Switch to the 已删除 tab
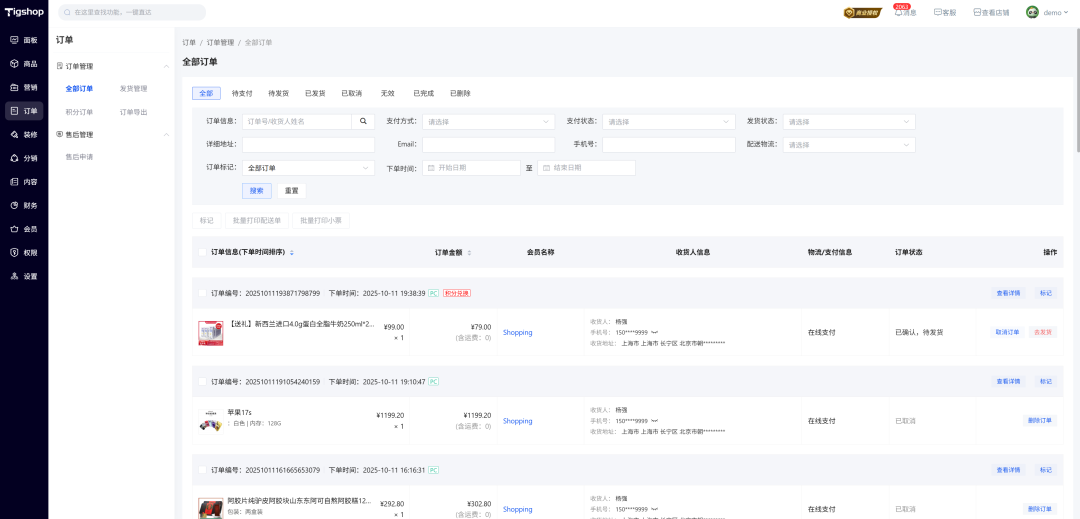Screen dimensions: 1080x519 pyautogui.click(x=460, y=93)
